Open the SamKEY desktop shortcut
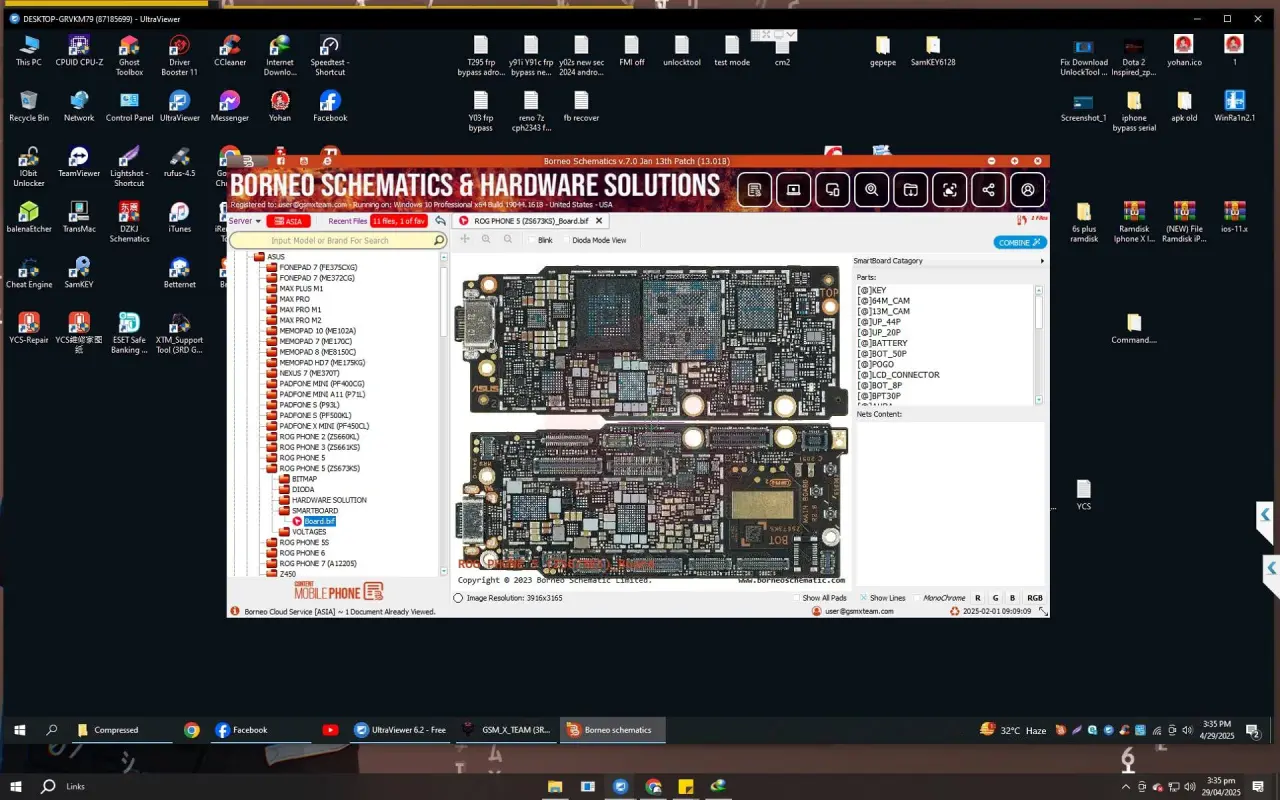Screen dimensions: 1280x800 pyautogui.click(x=79, y=274)
